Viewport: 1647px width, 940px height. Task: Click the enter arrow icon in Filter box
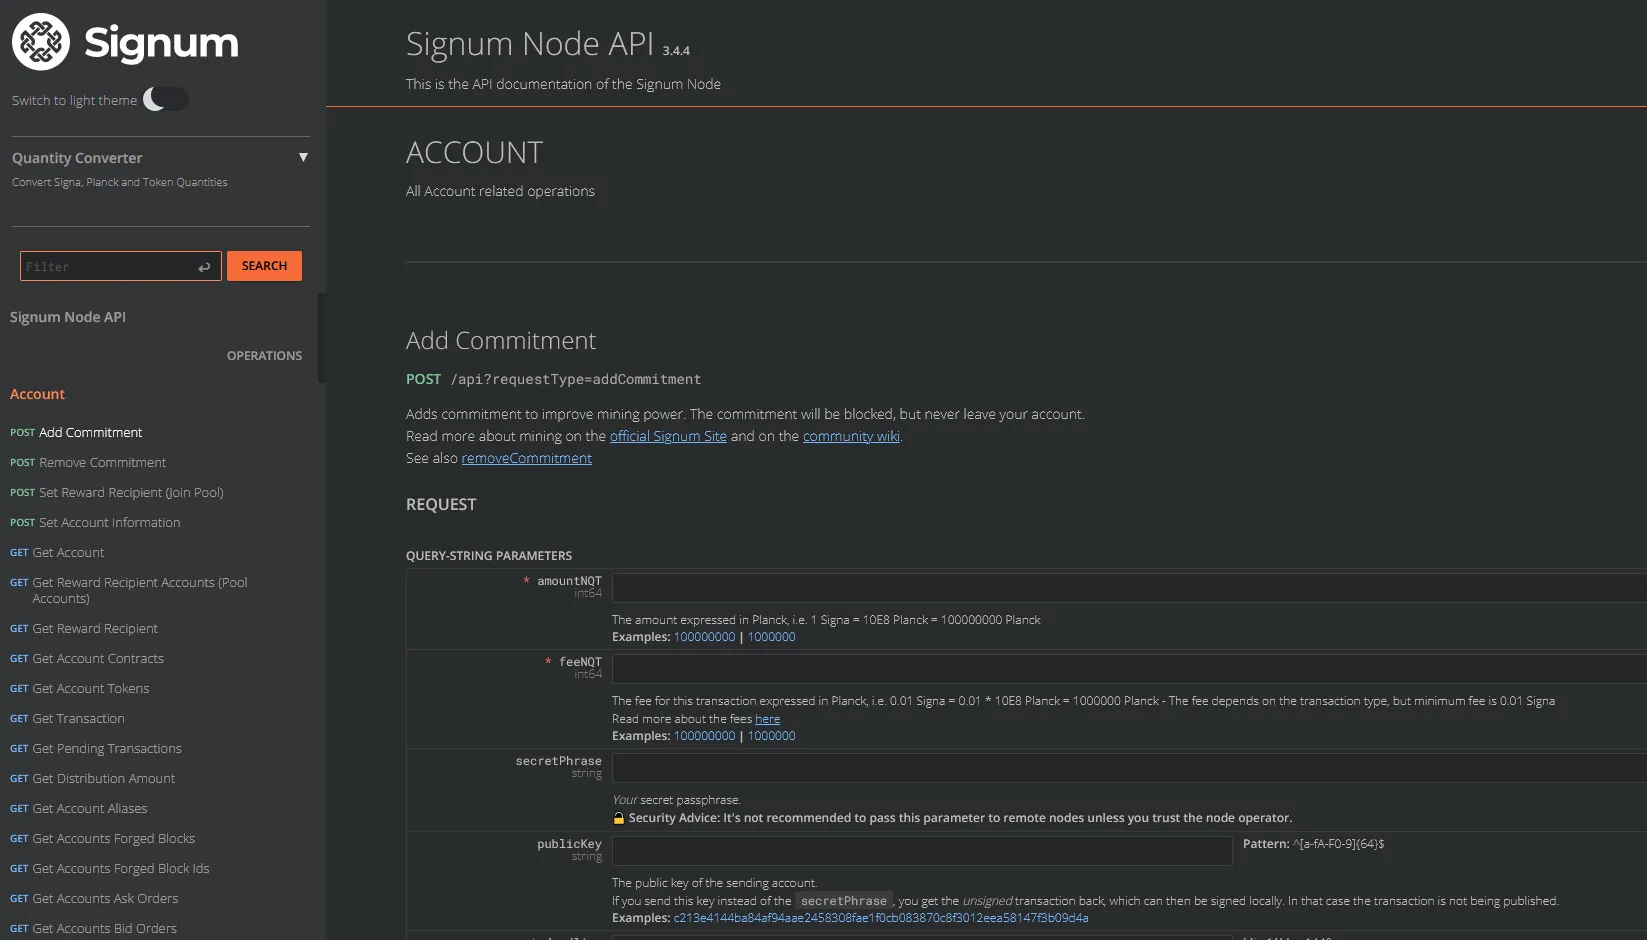click(x=204, y=267)
